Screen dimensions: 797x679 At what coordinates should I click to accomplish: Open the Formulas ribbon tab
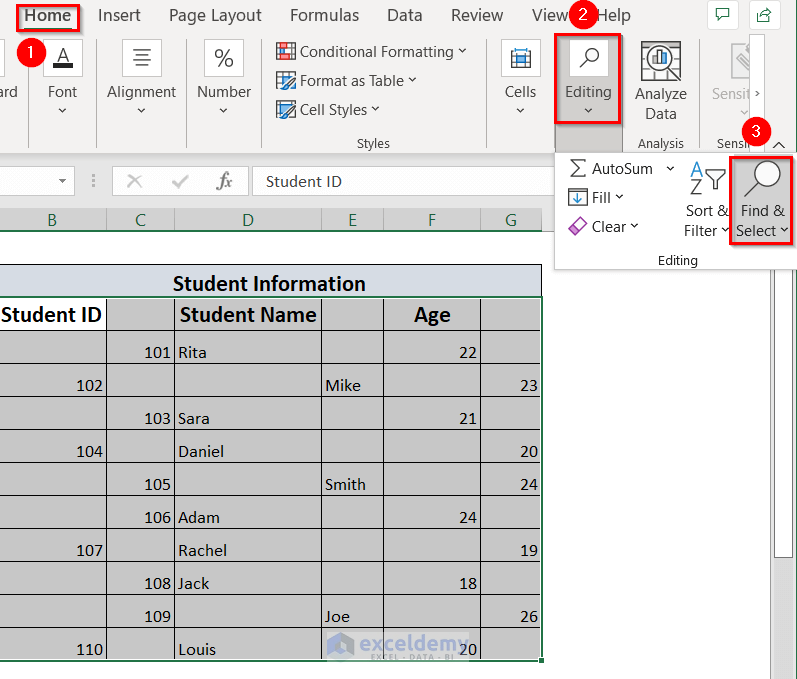324,15
